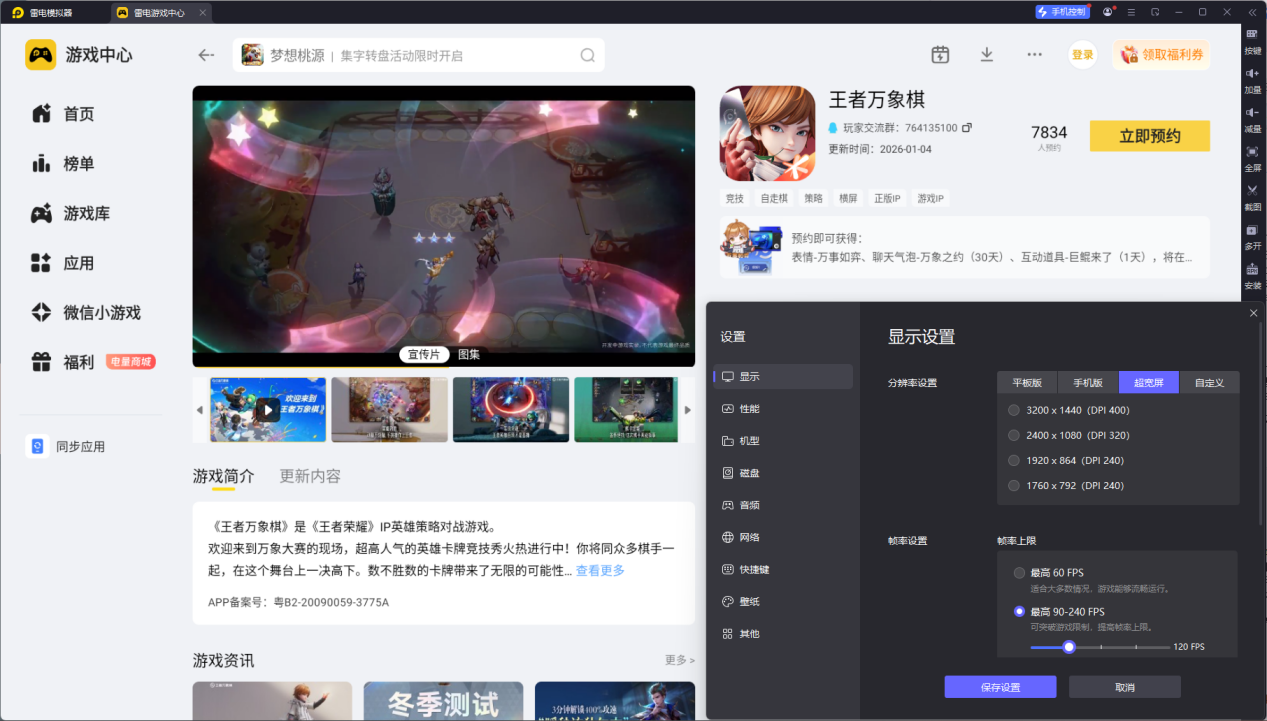Open the hamburger menu in title bar
Image resolution: width=1267 pixels, height=721 pixels.
(1131, 12)
